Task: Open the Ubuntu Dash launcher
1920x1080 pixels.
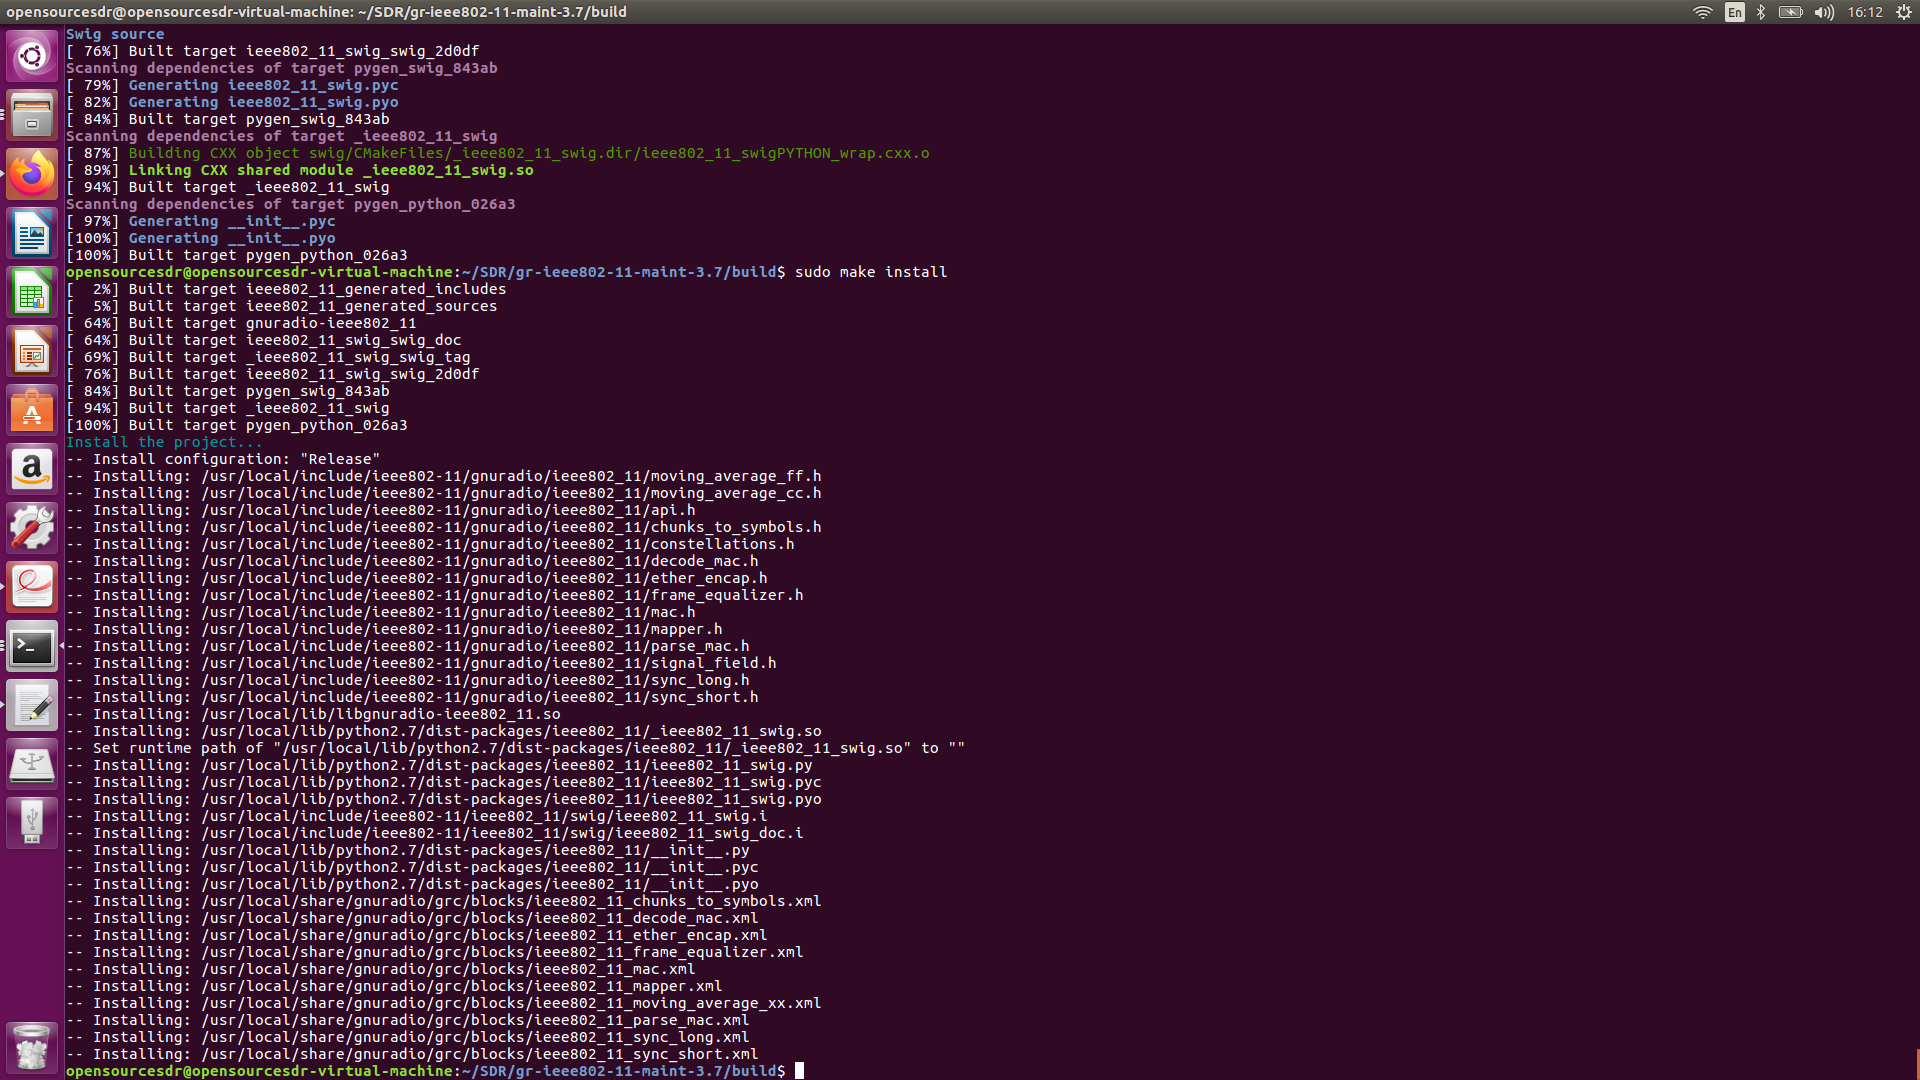Action: coord(32,57)
